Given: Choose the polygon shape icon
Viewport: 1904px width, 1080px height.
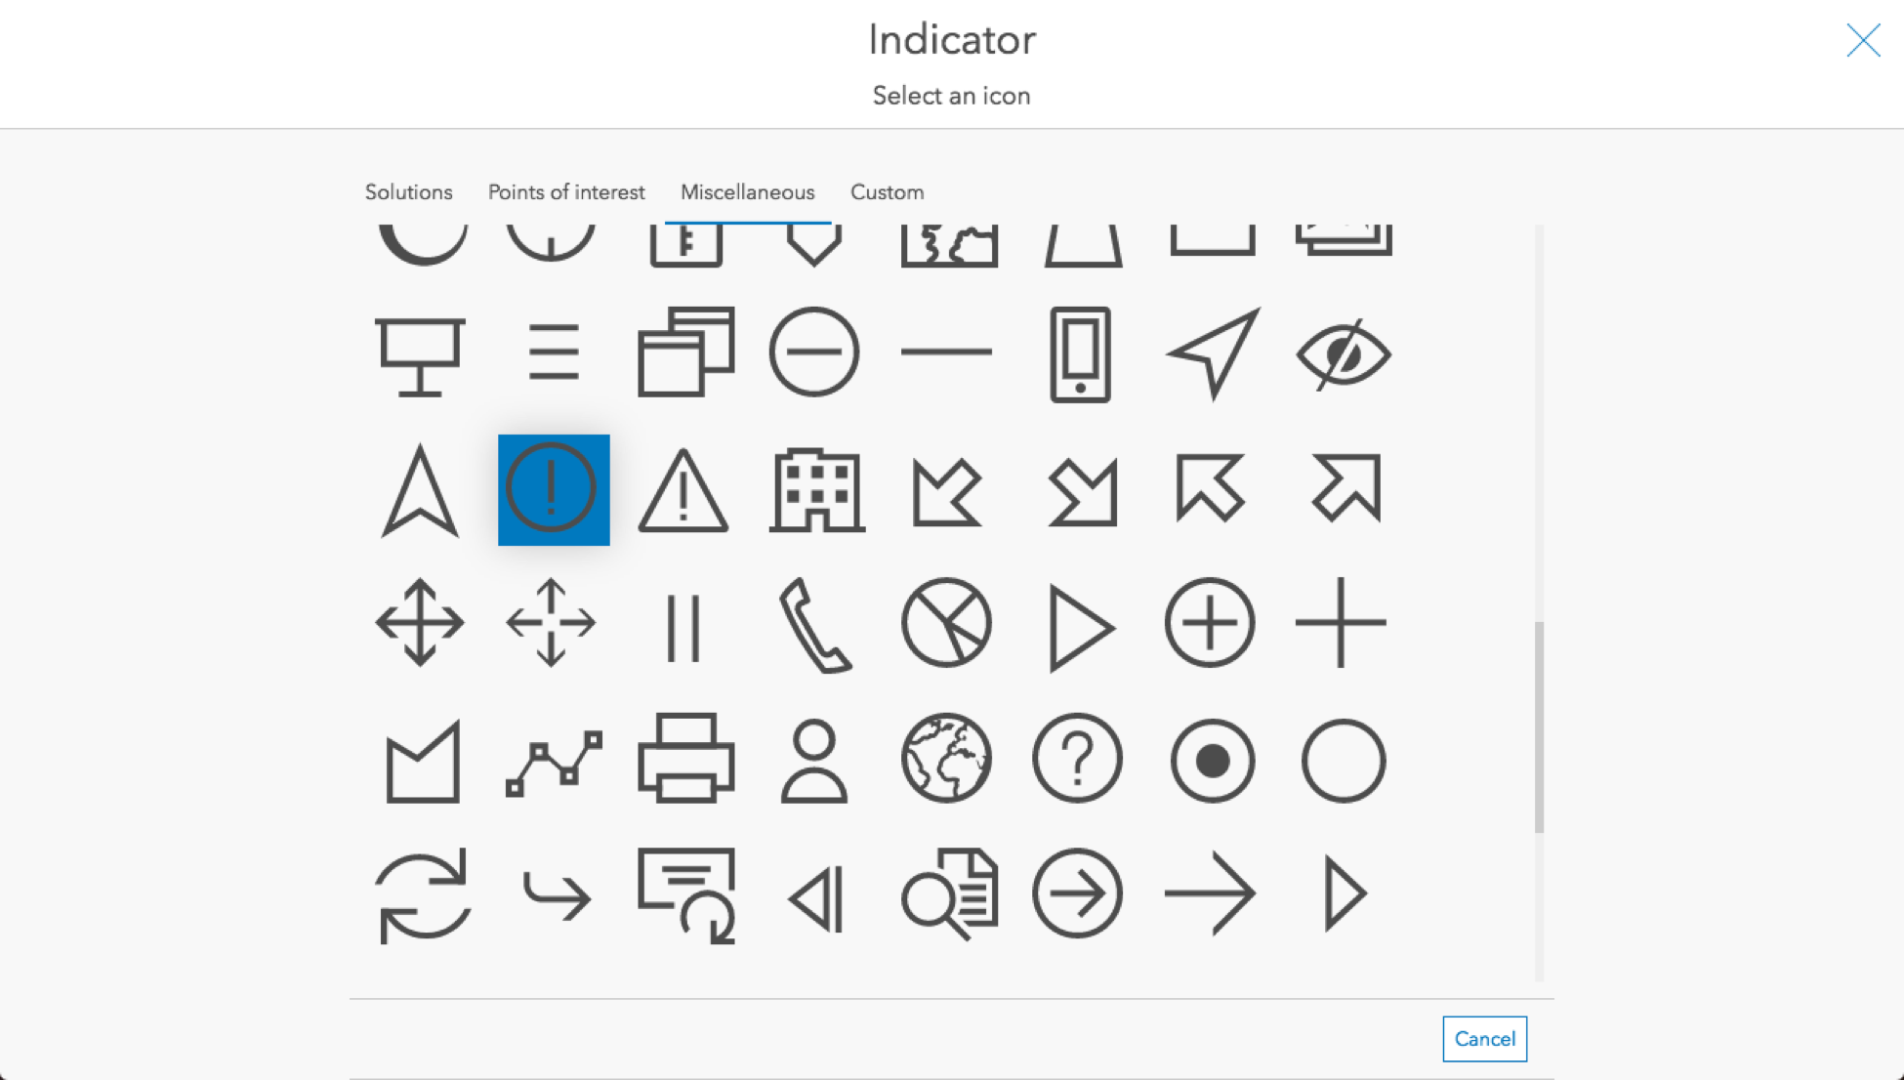Looking at the screenshot, I should (422, 761).
